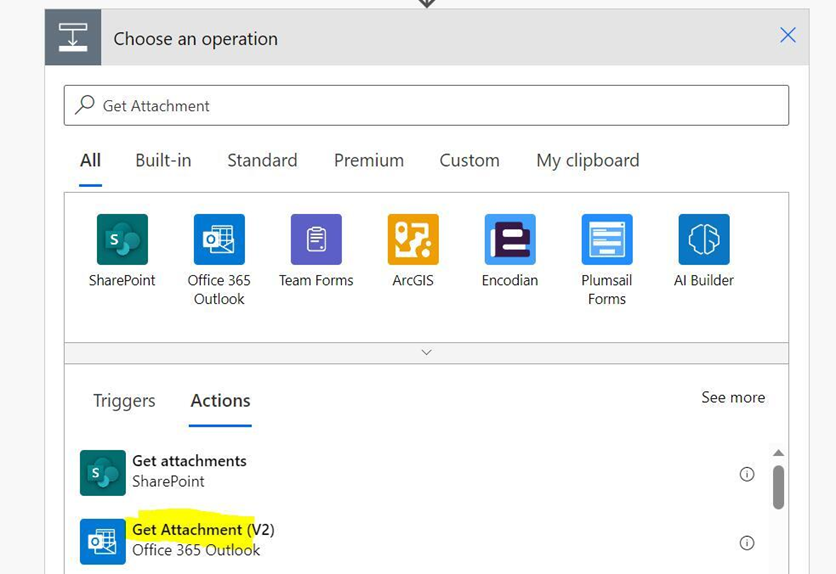Switch to the Custom tab
Viewport: 836px width, 574px height.
(469, 160)
